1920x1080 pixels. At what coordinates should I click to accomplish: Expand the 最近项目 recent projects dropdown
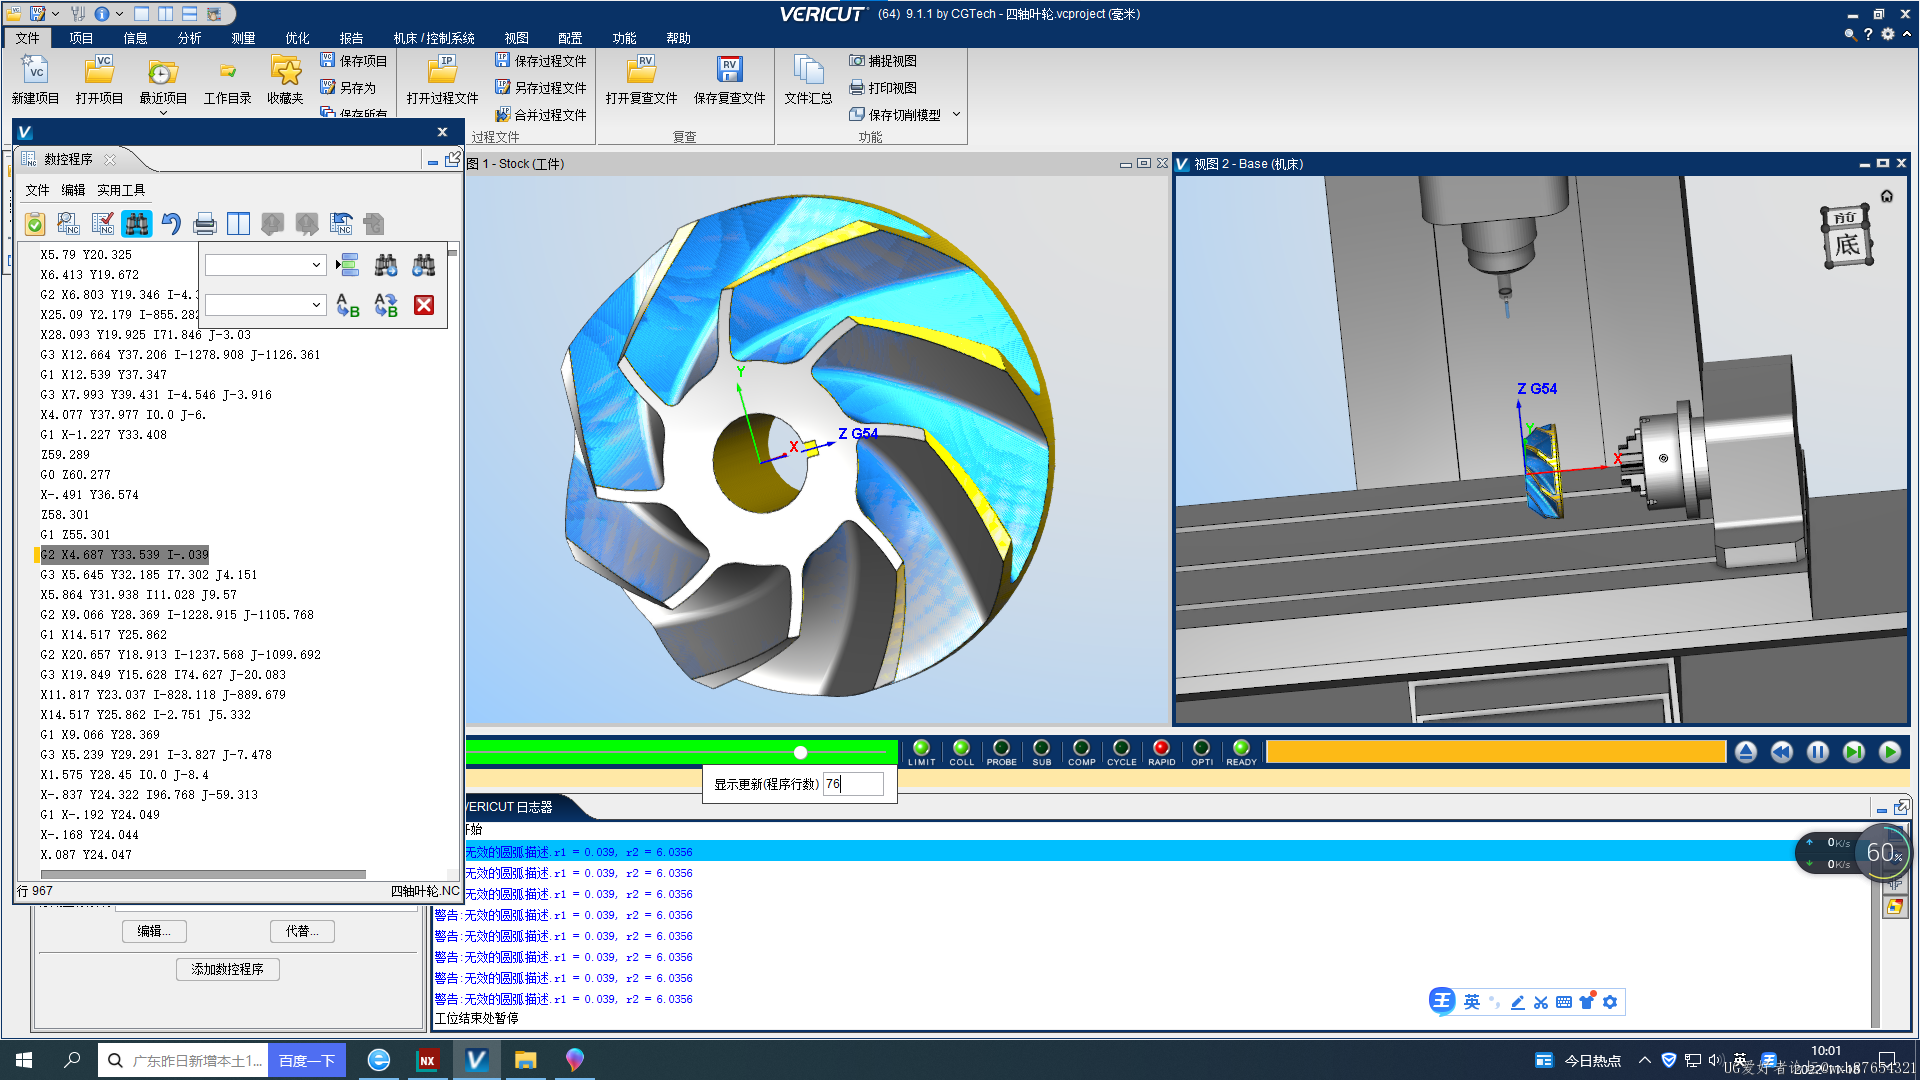(x=163, y=113)
